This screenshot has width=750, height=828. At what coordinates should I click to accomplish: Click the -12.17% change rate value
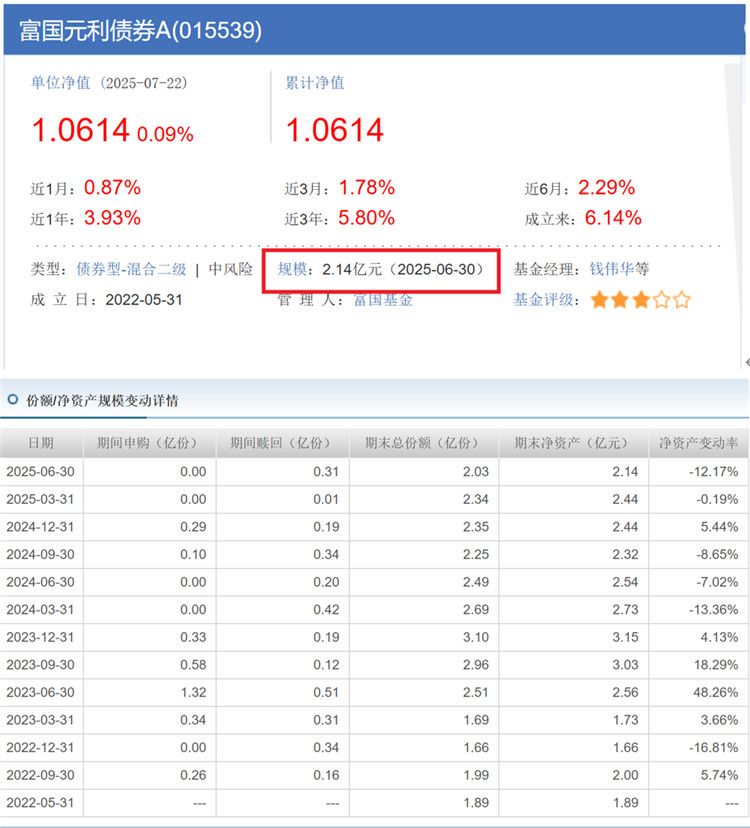pyautogui.click(x=713, y=472)
